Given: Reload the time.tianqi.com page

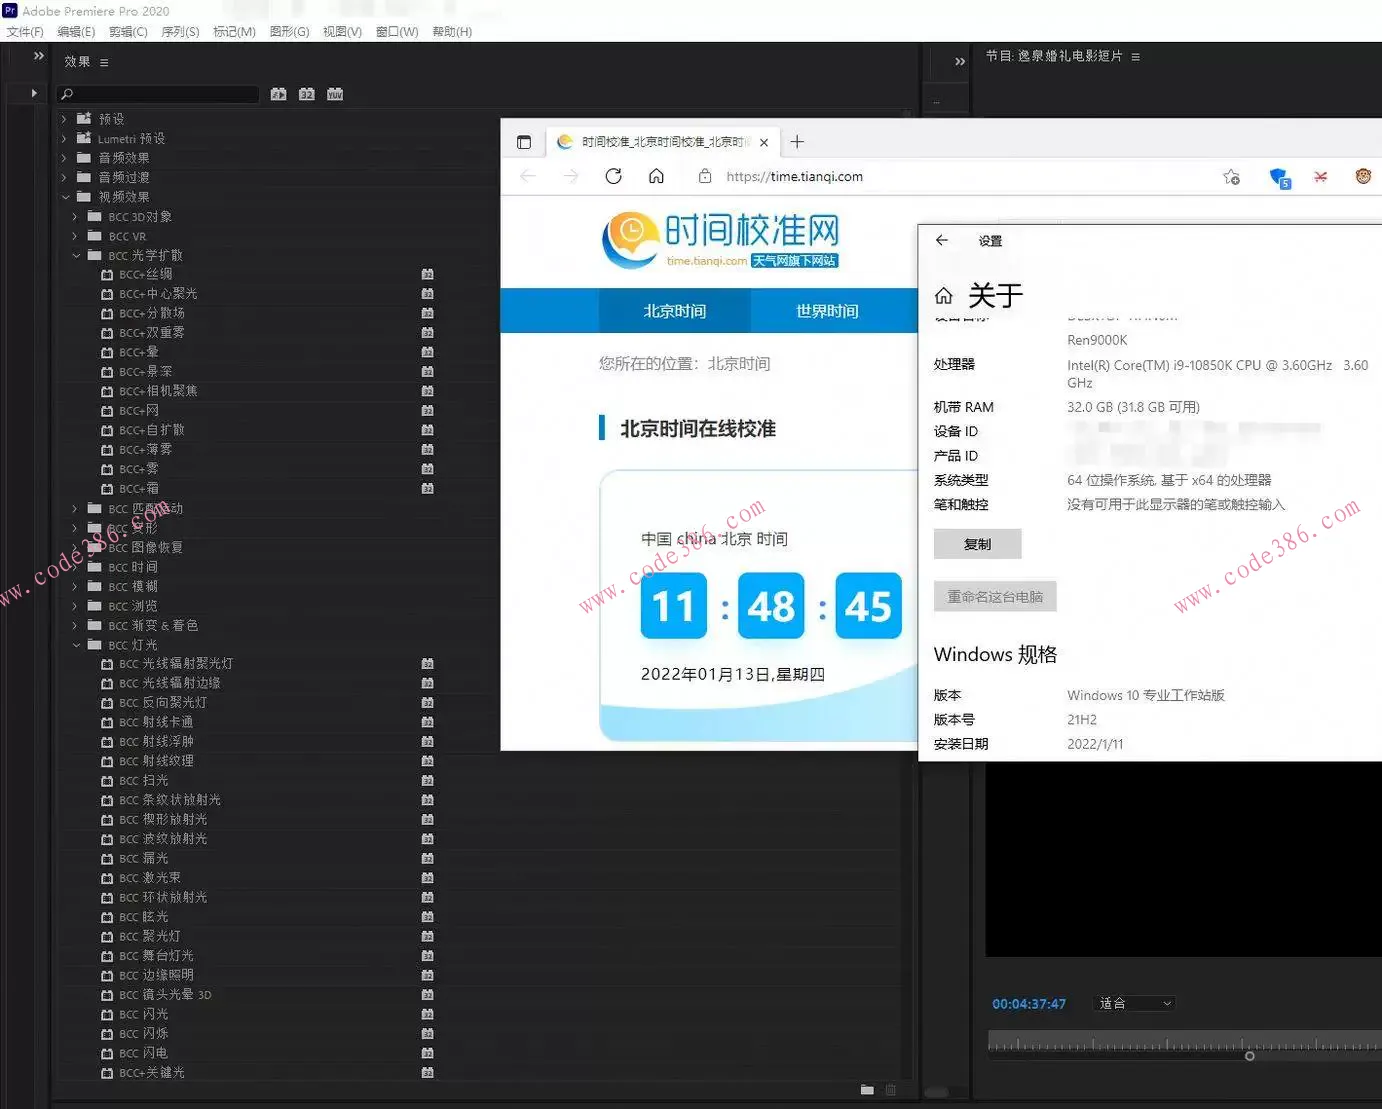Looking at the screenshot, I should (613, 176).
